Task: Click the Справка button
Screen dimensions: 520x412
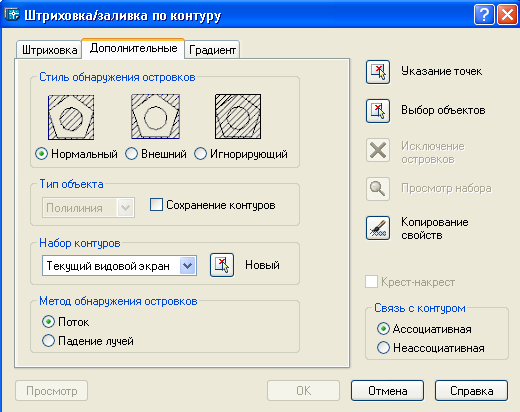Action: click(471, 391)
